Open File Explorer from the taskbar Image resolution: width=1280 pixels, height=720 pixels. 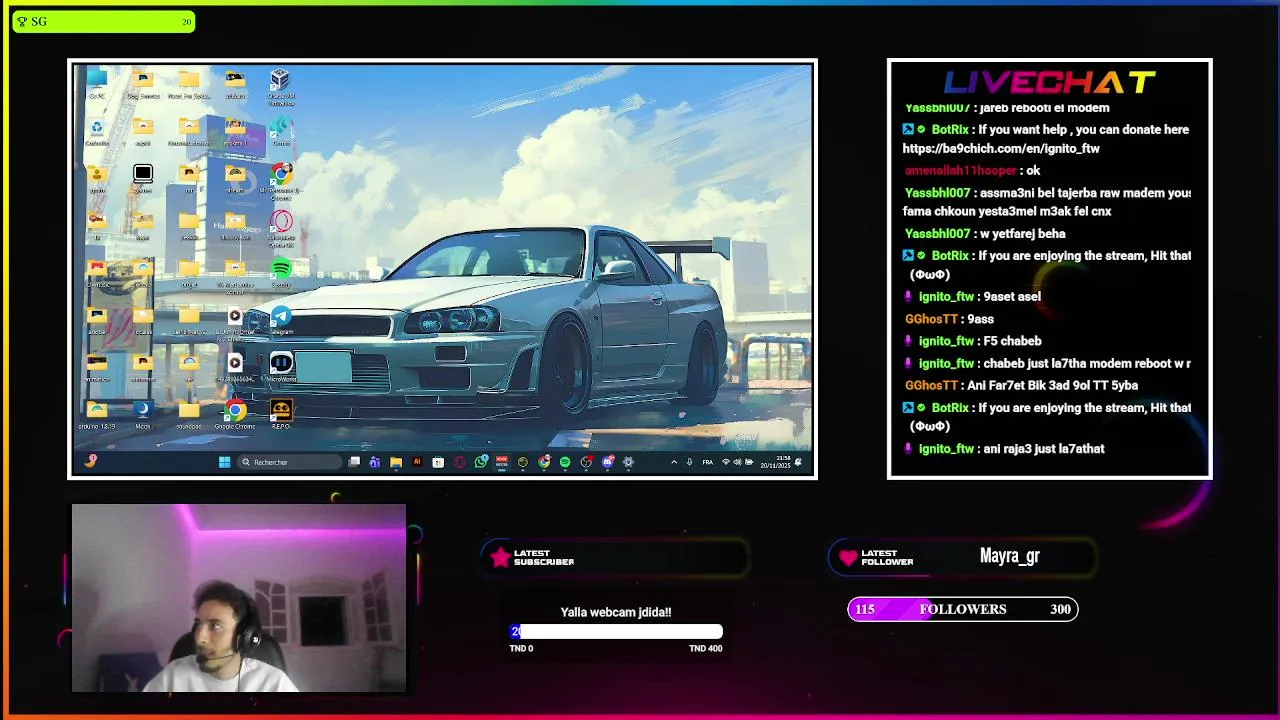pos(396,462)
